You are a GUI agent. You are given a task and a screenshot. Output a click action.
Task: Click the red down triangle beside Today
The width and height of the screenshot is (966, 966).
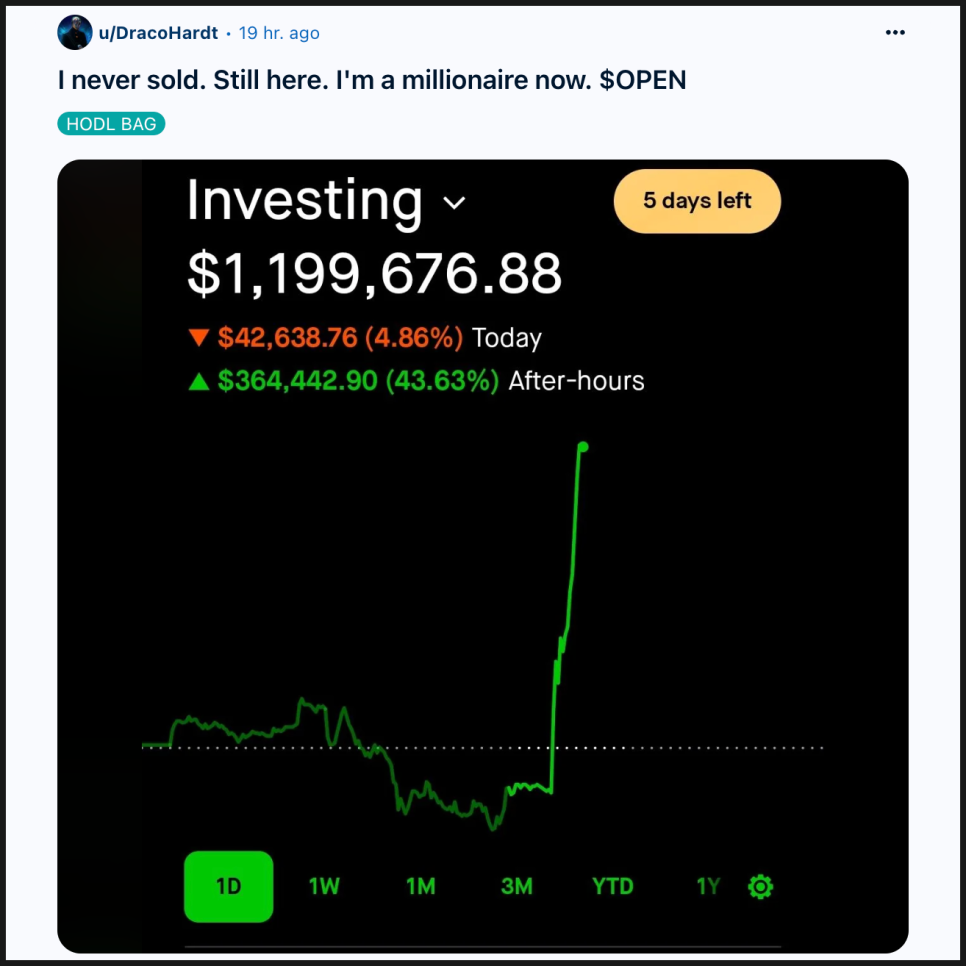point(199,338)
